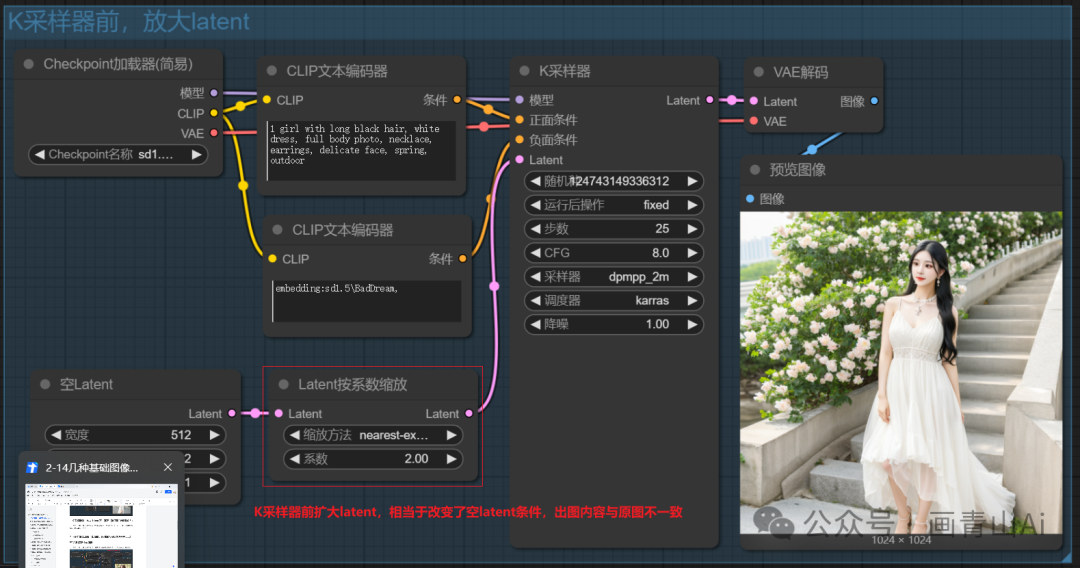1080x568 pixels.
Task: Click the 图像 input port on 预览图像
Action: [750, 199]
